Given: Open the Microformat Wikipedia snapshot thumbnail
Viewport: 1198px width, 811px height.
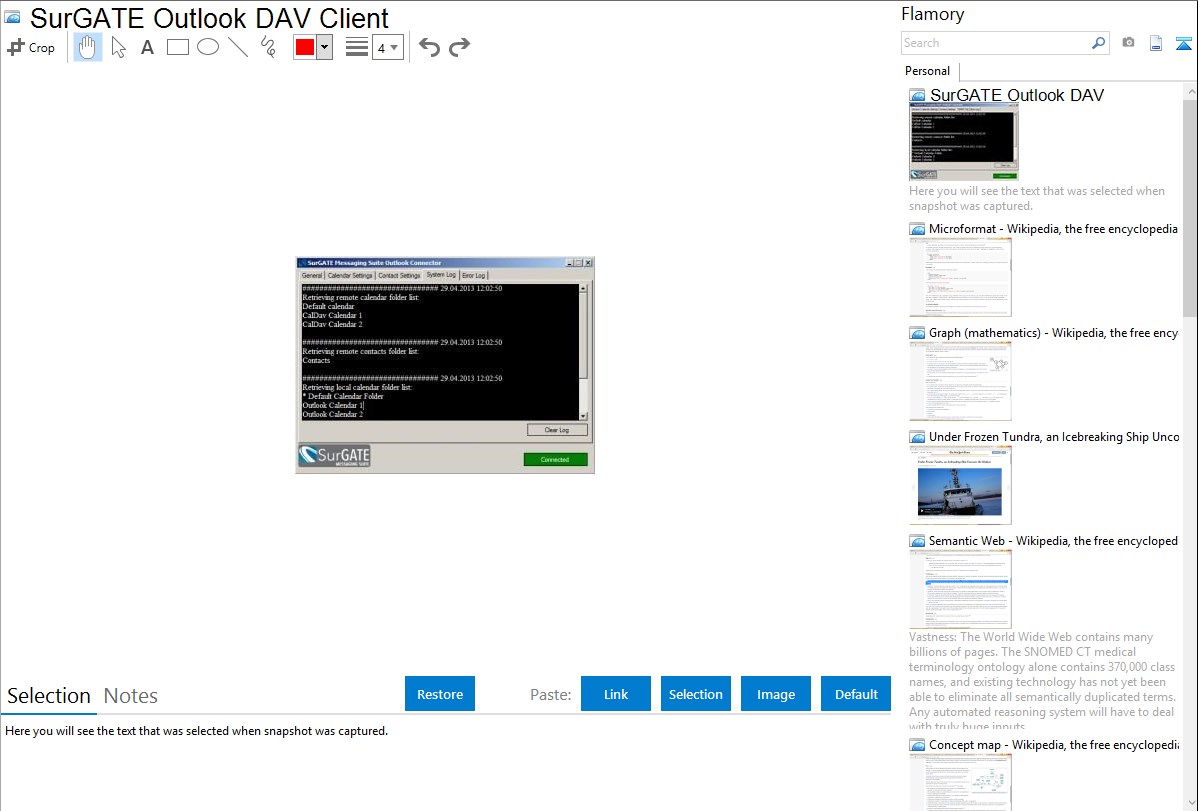Looking at the screenshot, I should coord(960,277).
